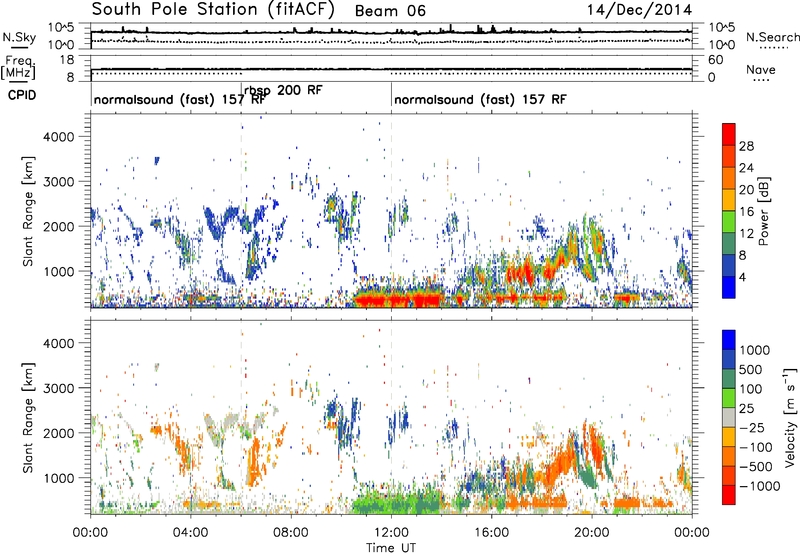Screen dimensions: 800x554
Task: Click the 'South Pole Station (fitACF)' title
Action: 213,10
